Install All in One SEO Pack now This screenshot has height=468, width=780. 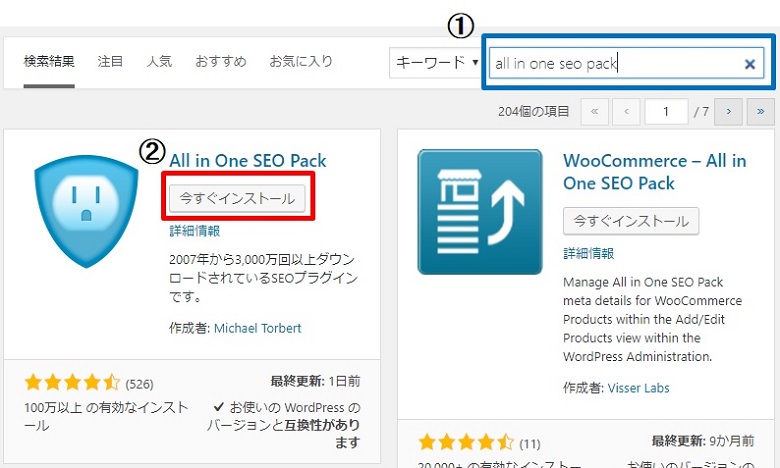pos(237,198)
